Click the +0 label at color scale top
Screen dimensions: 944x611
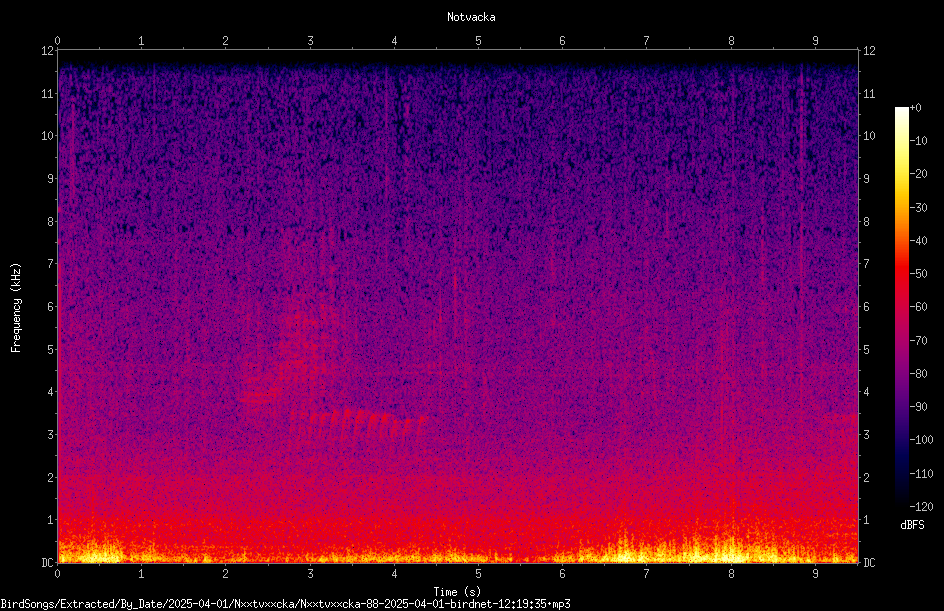click(x=916, y=108)
